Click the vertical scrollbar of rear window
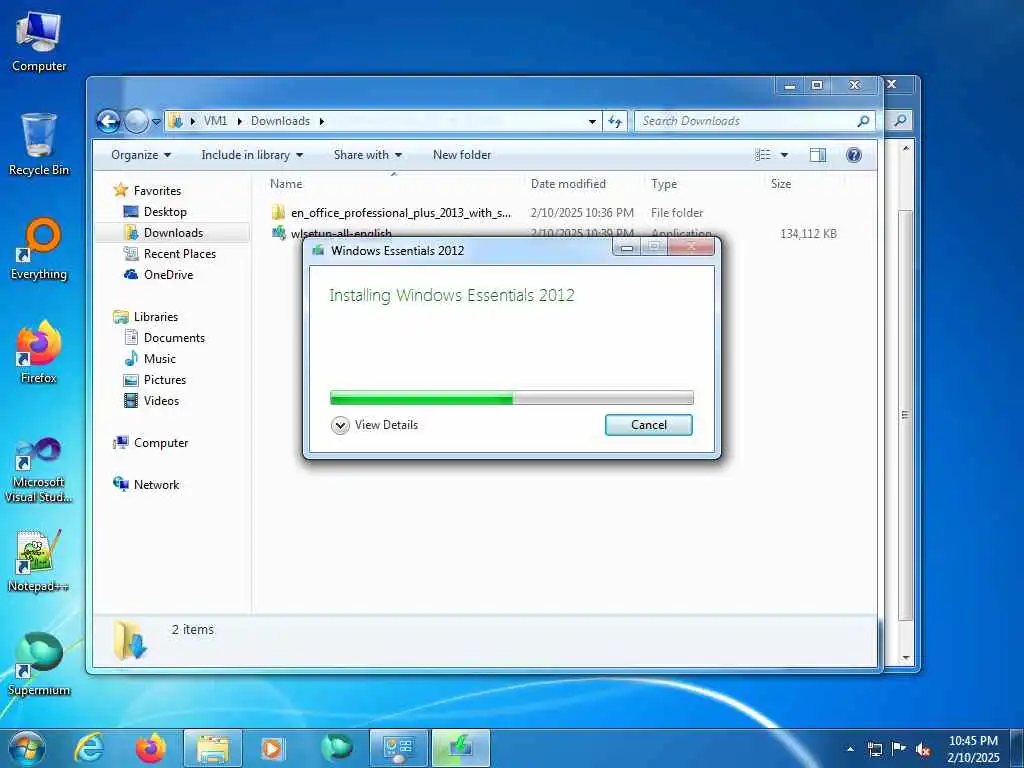The image size is (1024, 768). click(x=905, y=415)
